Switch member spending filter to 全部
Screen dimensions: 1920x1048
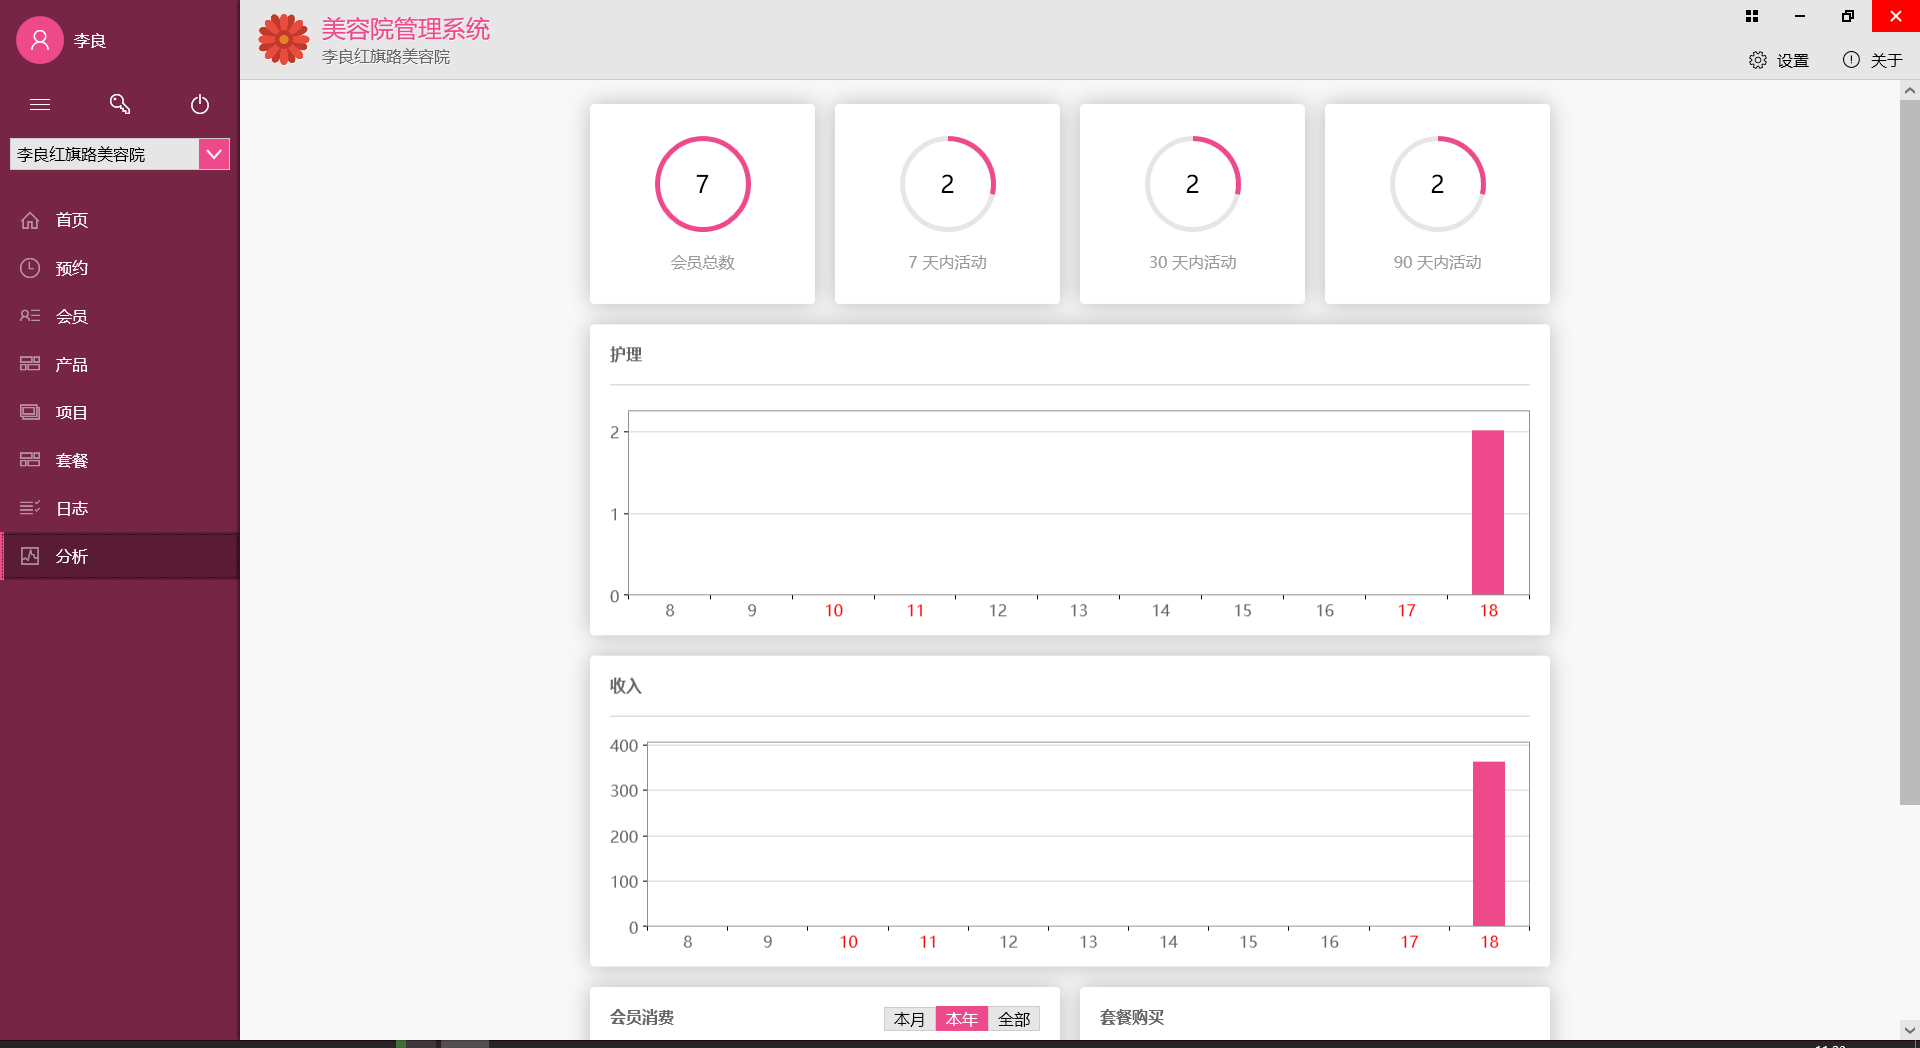[1014, 1019]
